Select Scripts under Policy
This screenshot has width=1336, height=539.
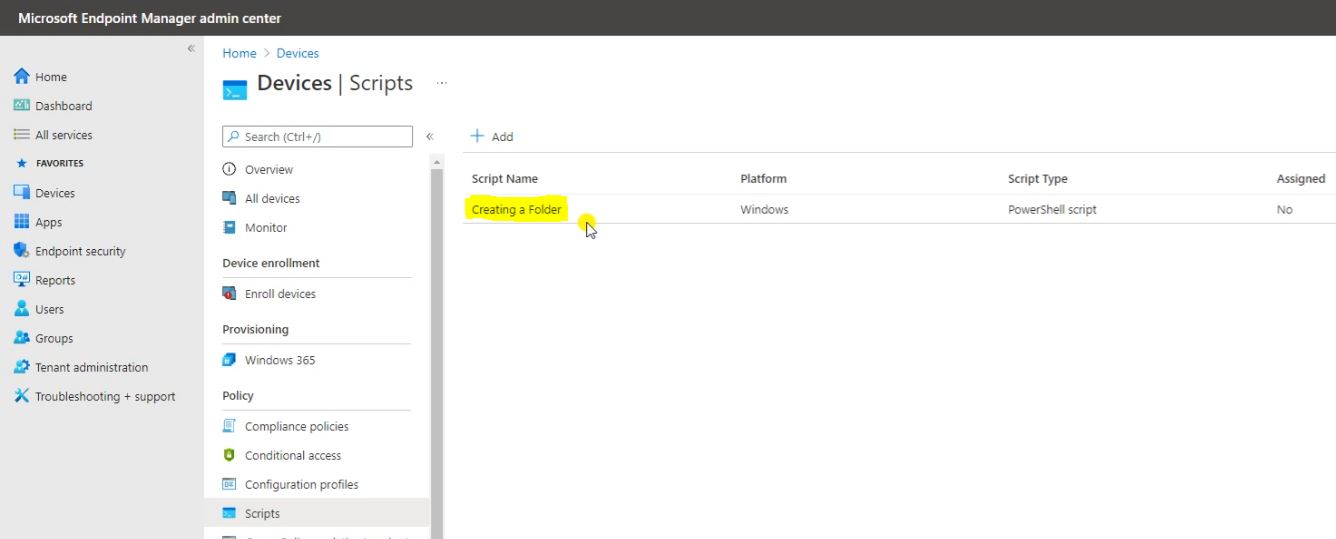[262, 513]
